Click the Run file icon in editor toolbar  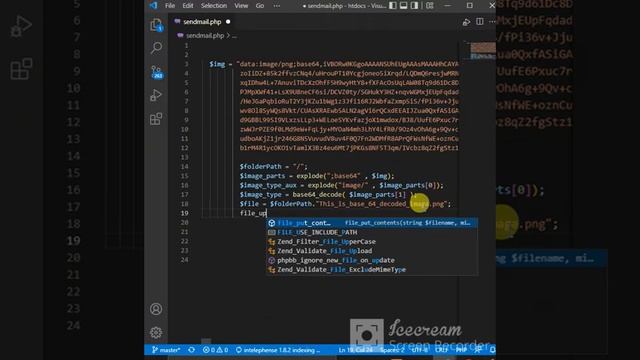[x=466, y=22]
